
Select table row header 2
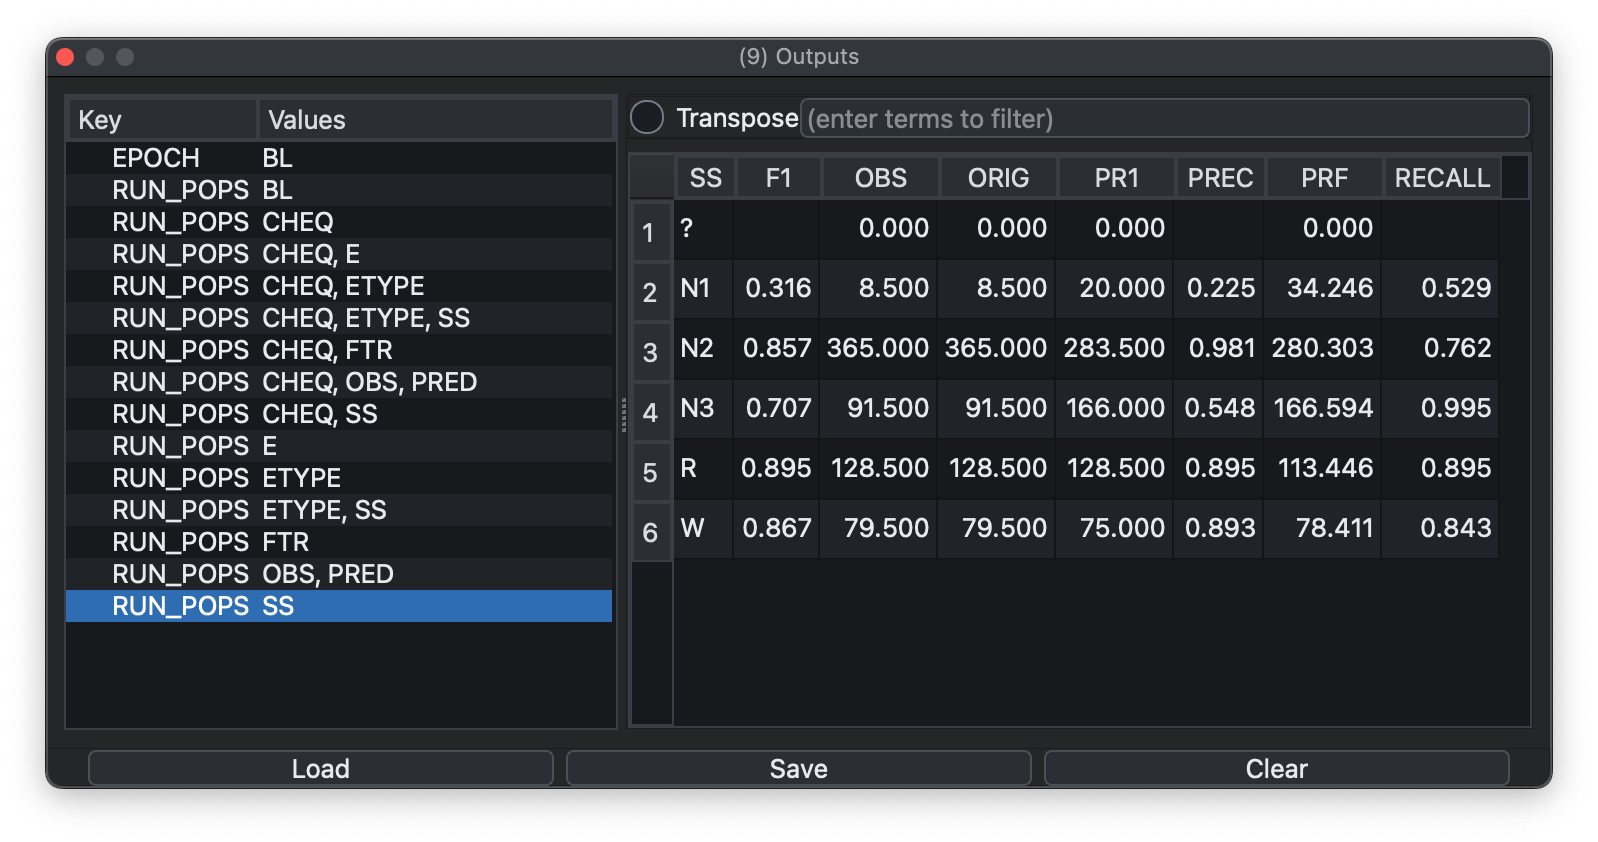click(x=651, y=291)
